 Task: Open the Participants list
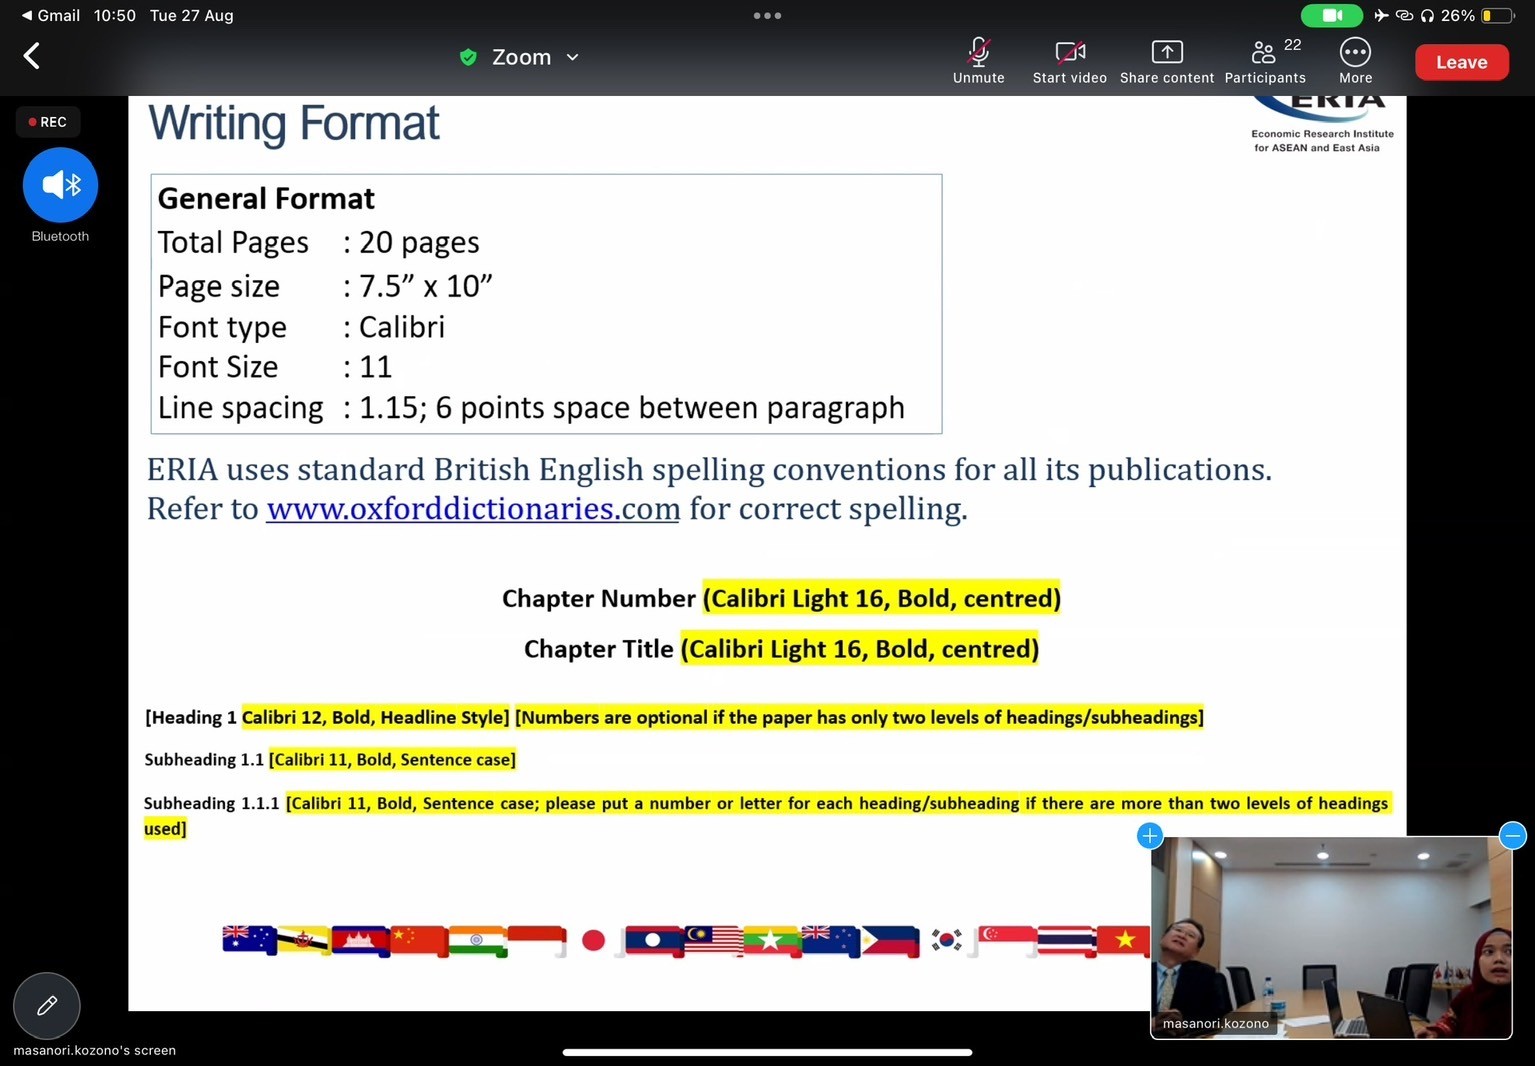1265,61
